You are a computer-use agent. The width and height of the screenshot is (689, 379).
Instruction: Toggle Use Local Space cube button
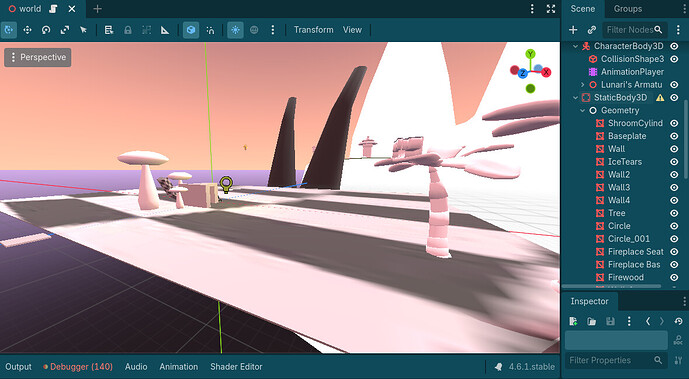191,30
